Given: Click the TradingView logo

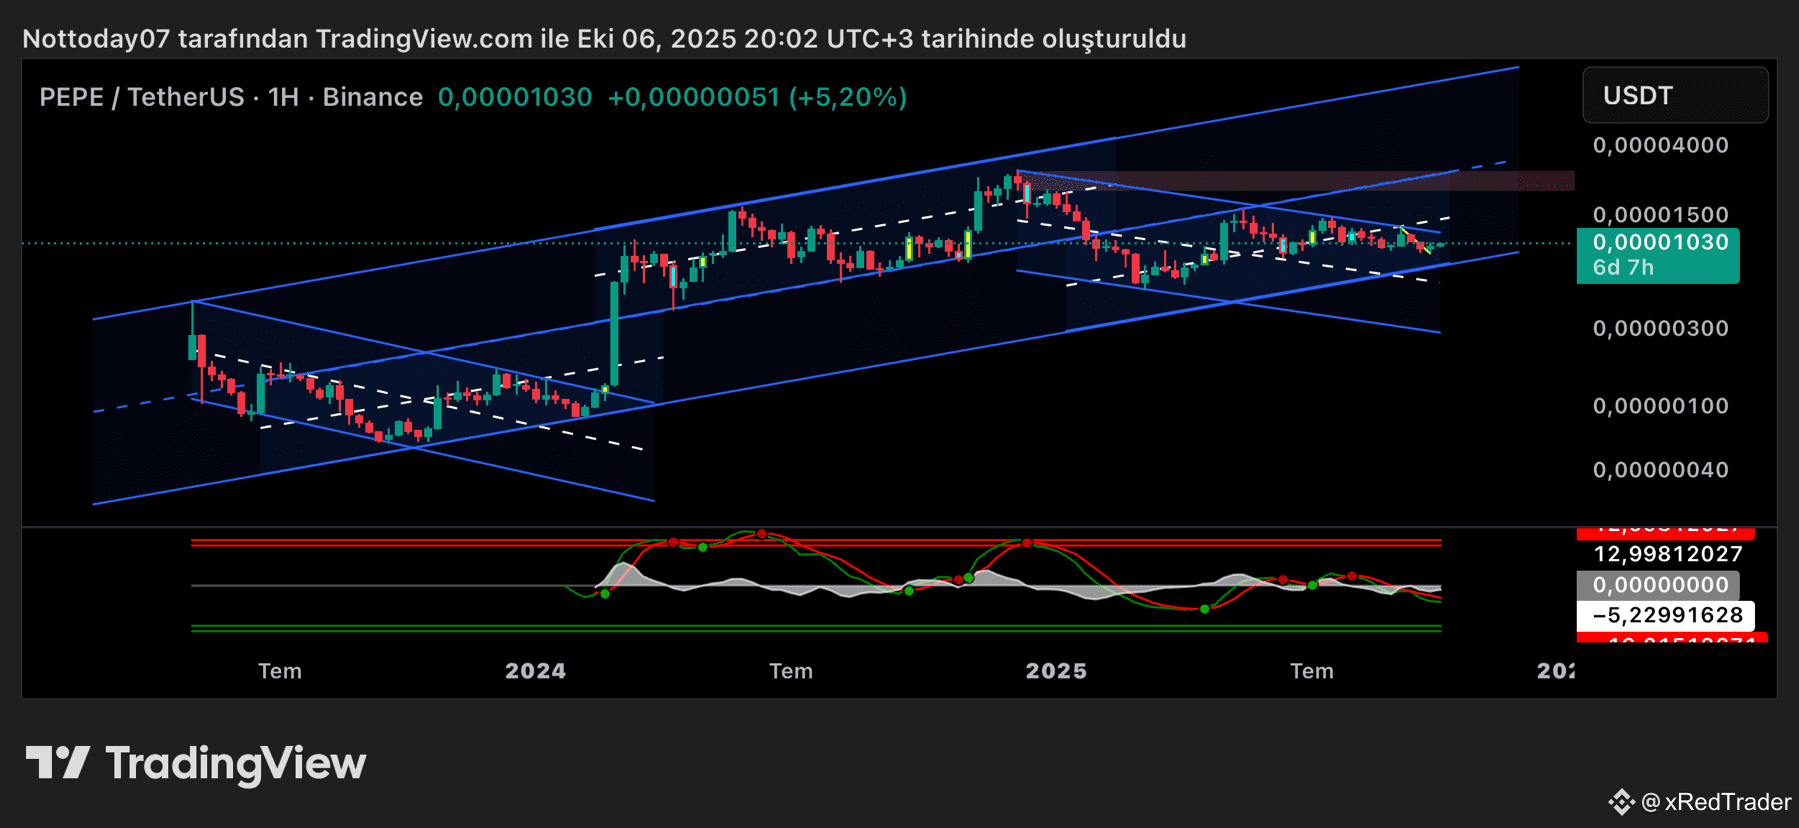Looking at the screenshot, I should point(196,763).
